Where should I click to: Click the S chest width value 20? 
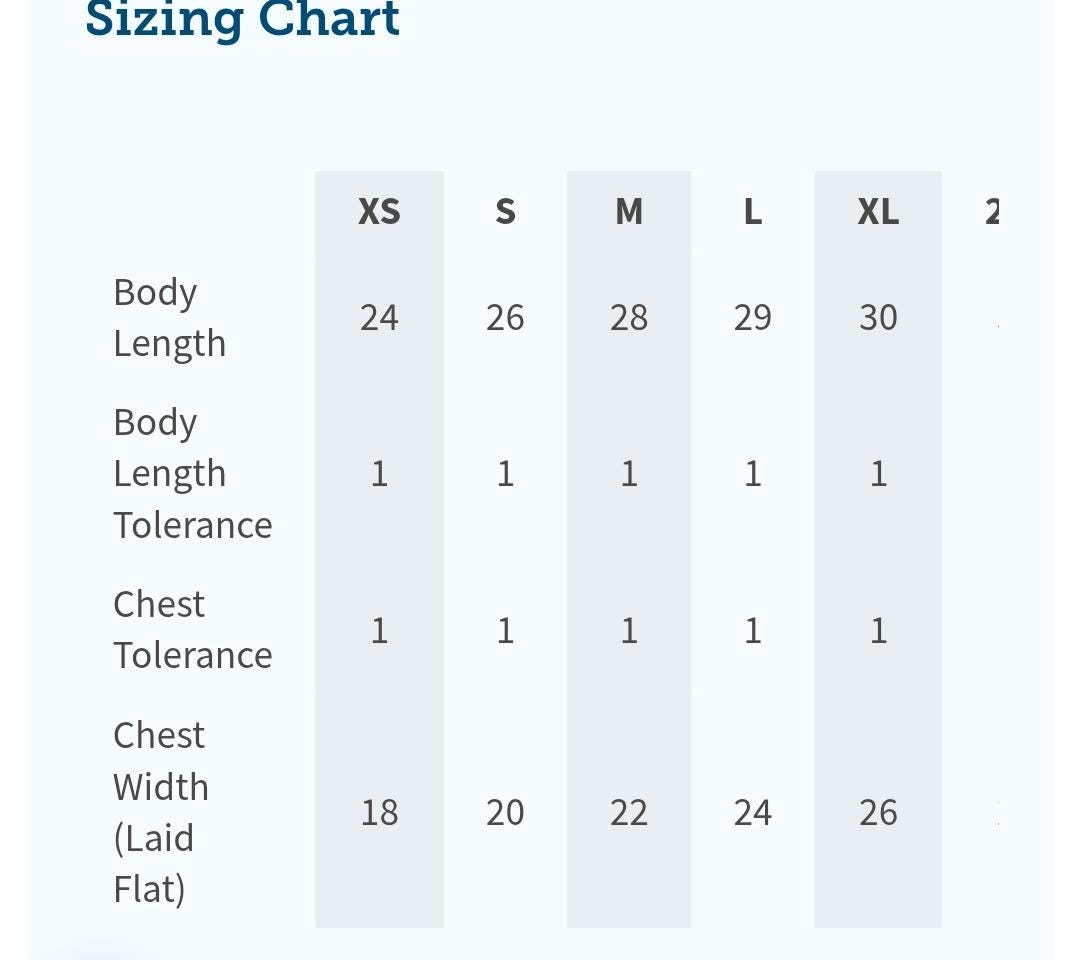[505, 813]
